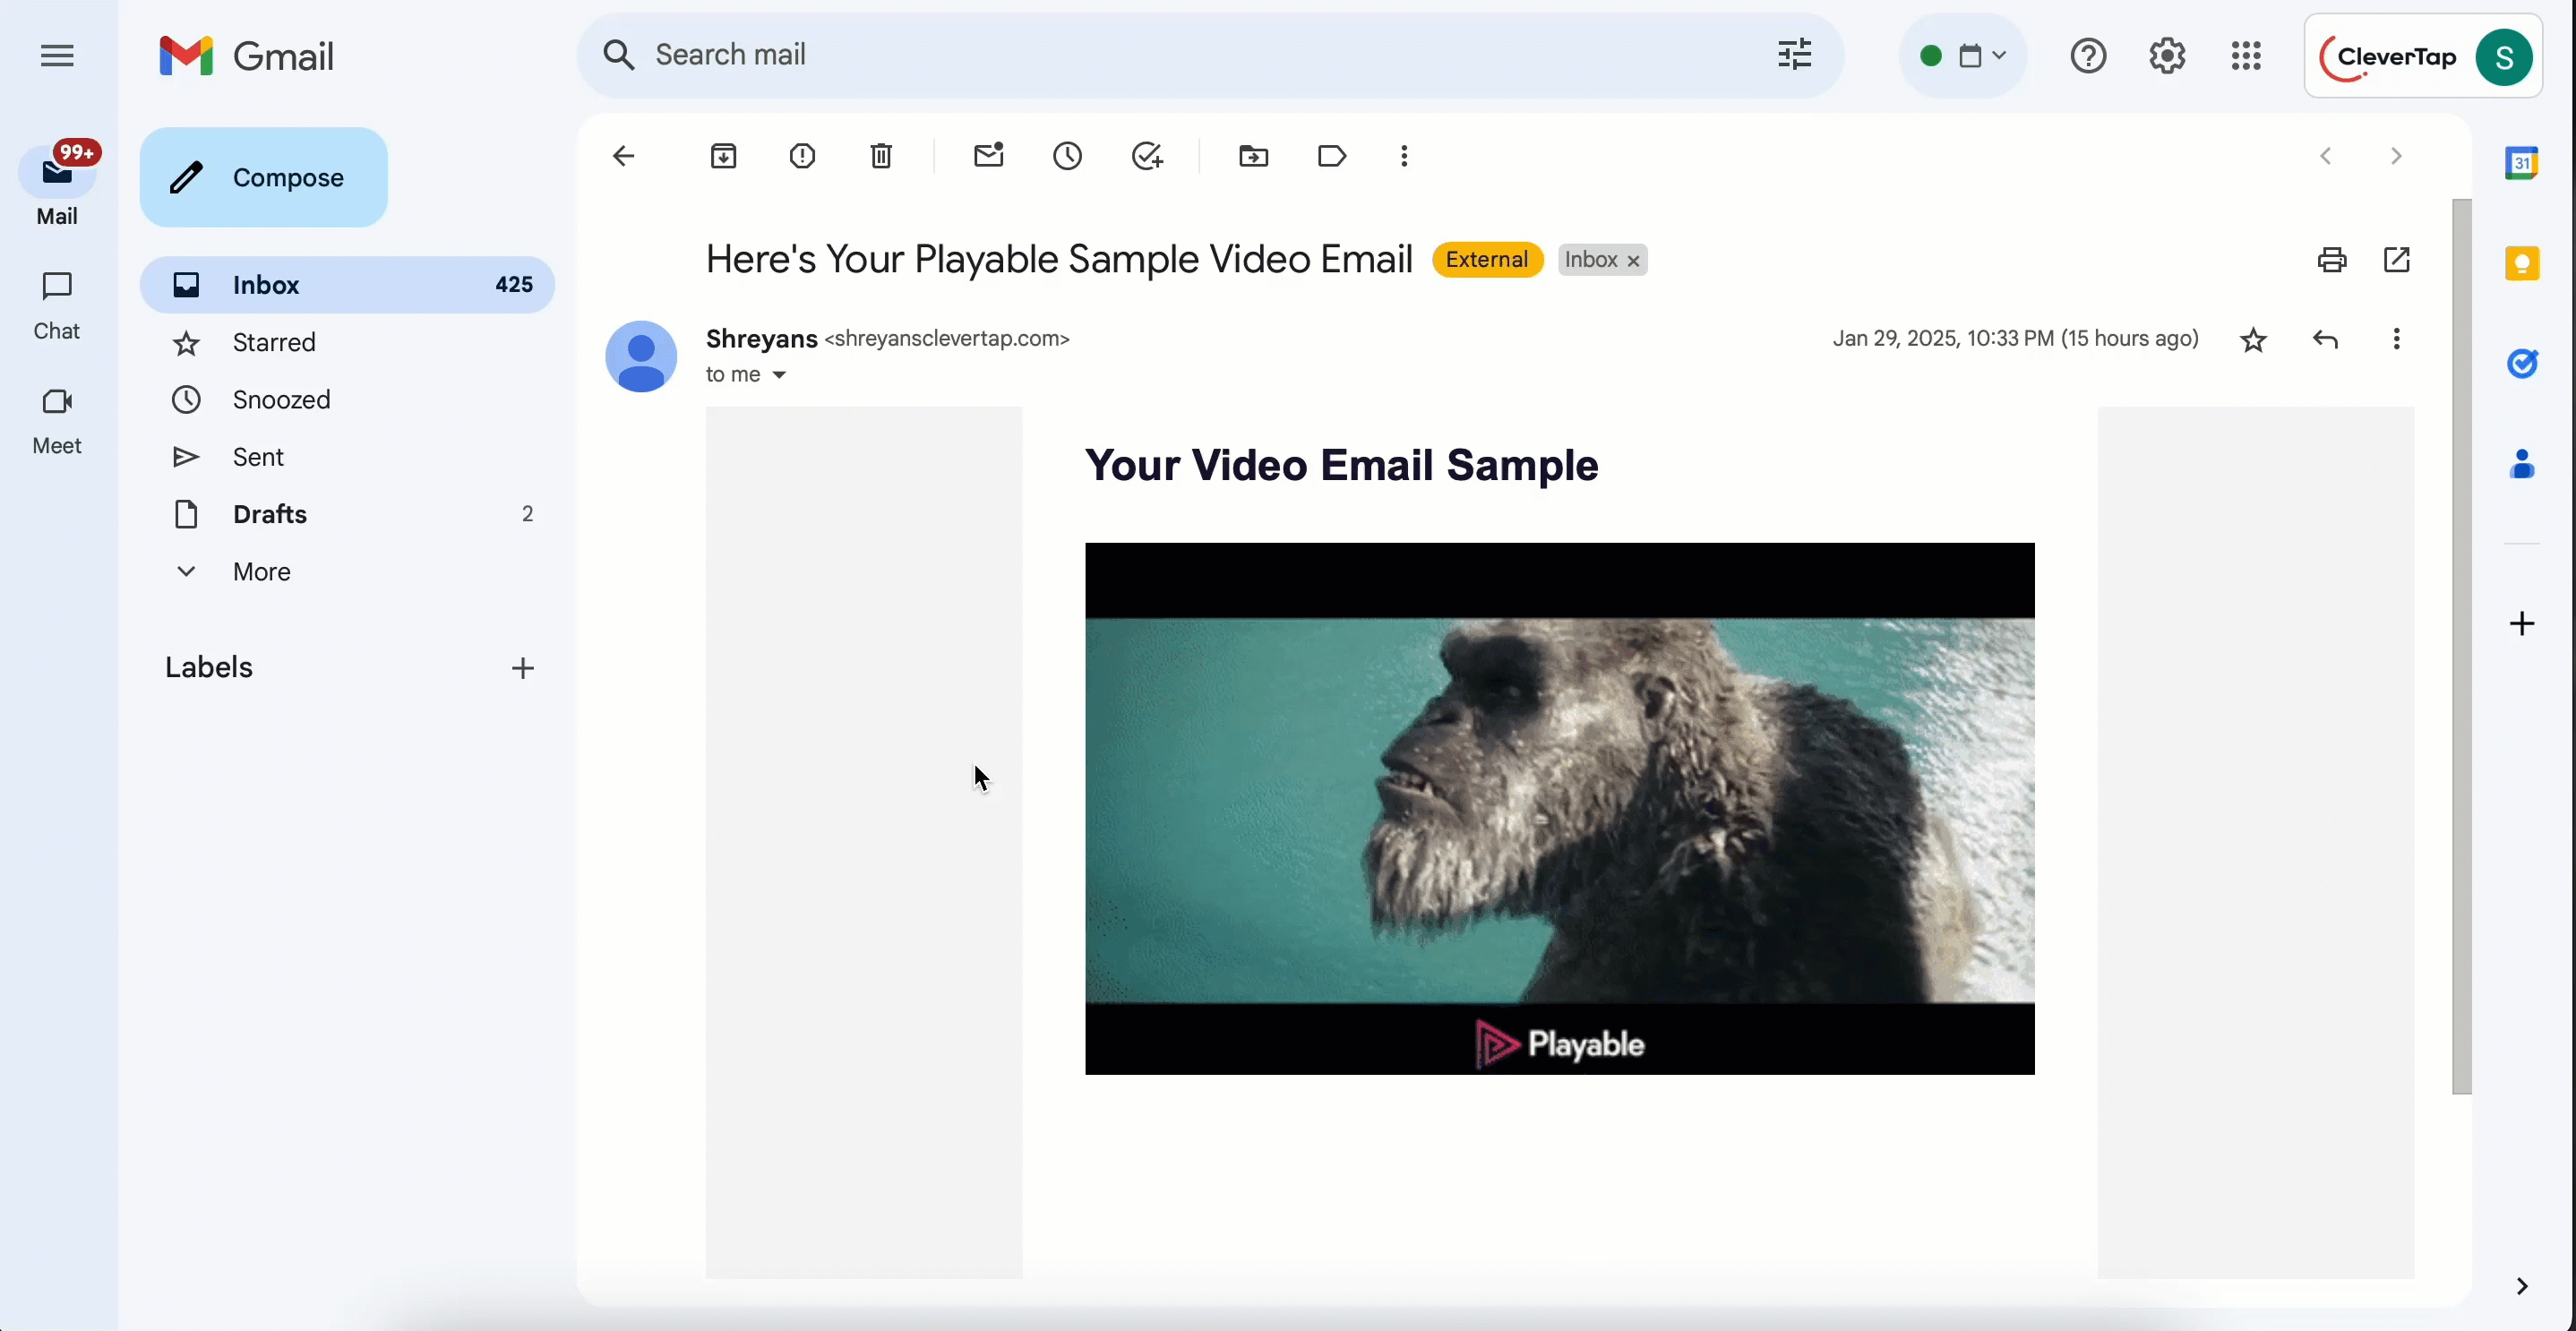
Task: Open the main menu hamburger icon
Action: [x=57, y=56]
